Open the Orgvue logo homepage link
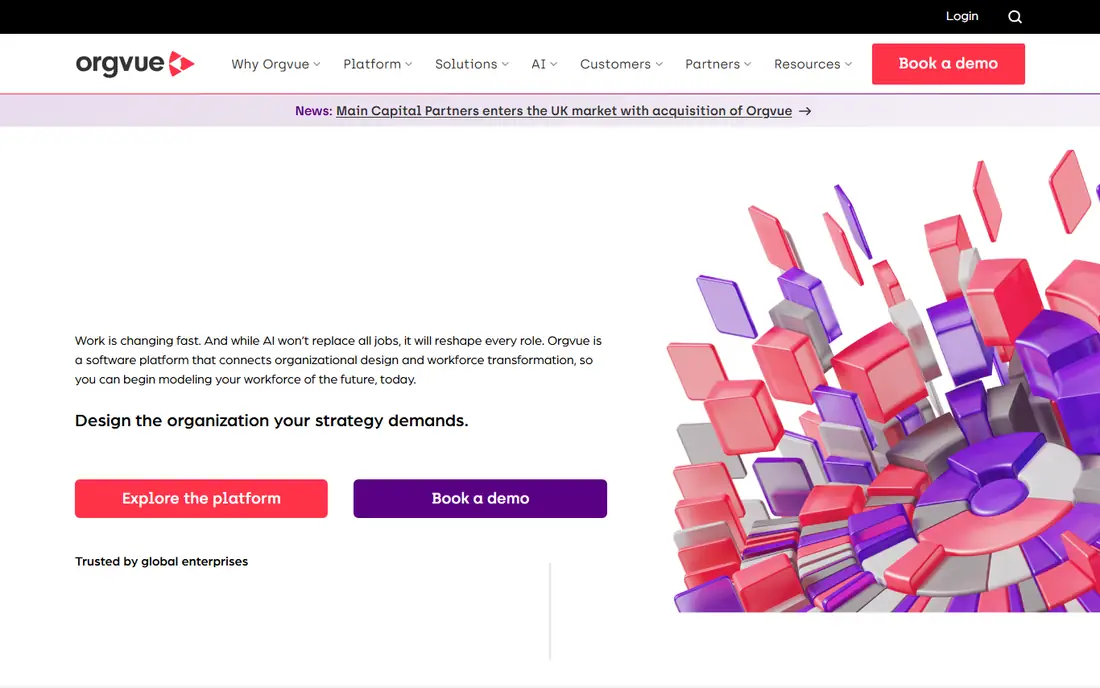Image resolution: width=1100 pixels, height=688 pixels. click(x=135, y=64)
